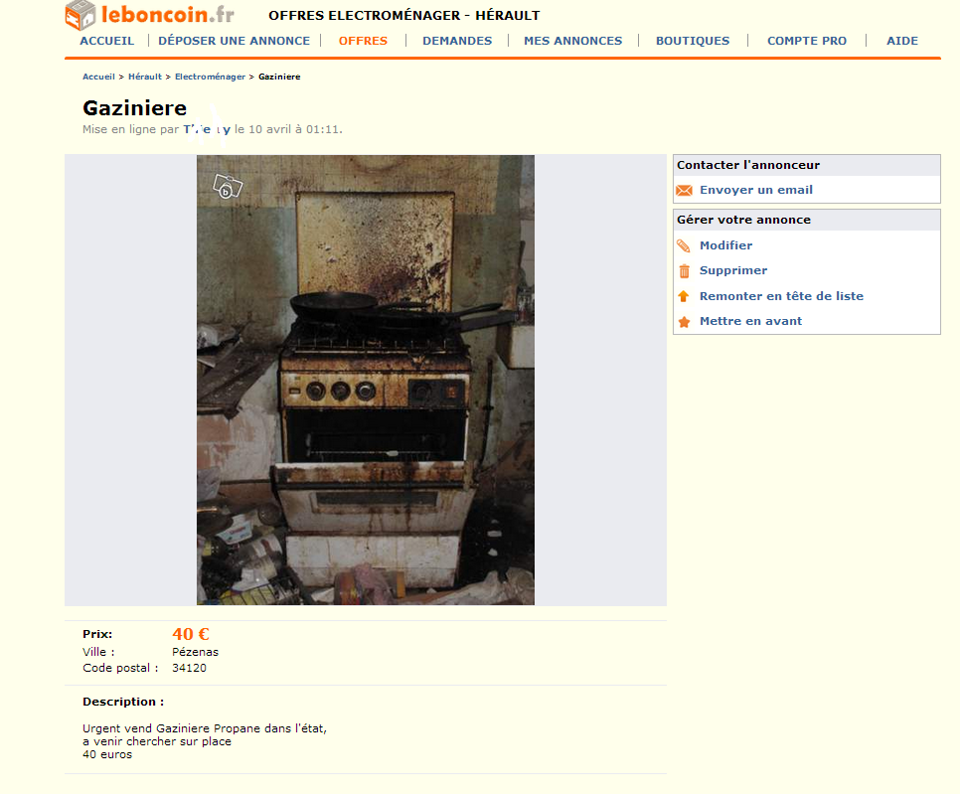Viewport: 960px width, 794px height.
Task: Click the pencil icon next to Modifier
Action: pyautogui.click(x=684, y=245)
